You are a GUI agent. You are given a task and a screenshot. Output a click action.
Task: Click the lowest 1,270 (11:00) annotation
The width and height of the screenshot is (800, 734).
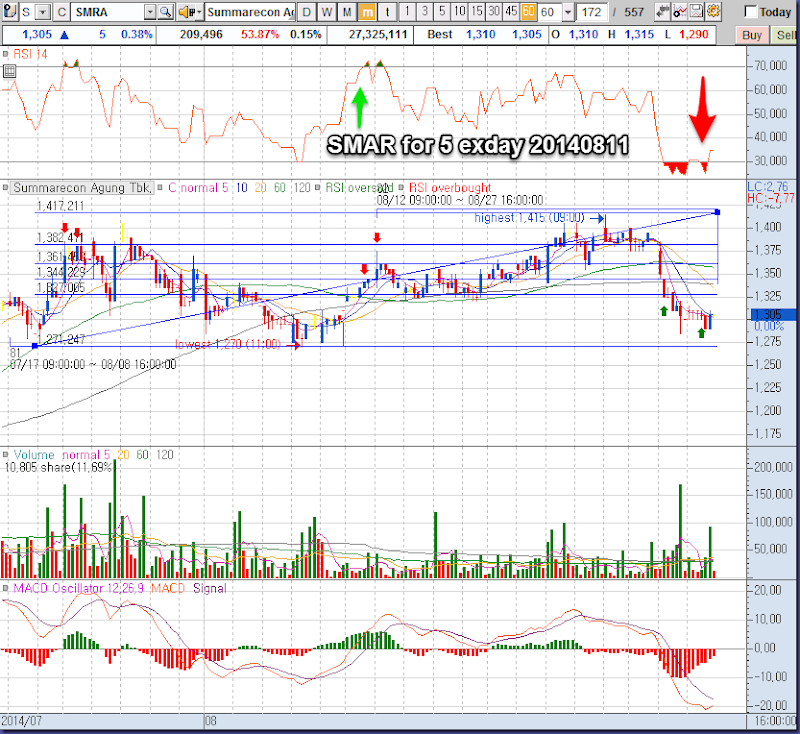pyautogui.click(x=228, y=344)
